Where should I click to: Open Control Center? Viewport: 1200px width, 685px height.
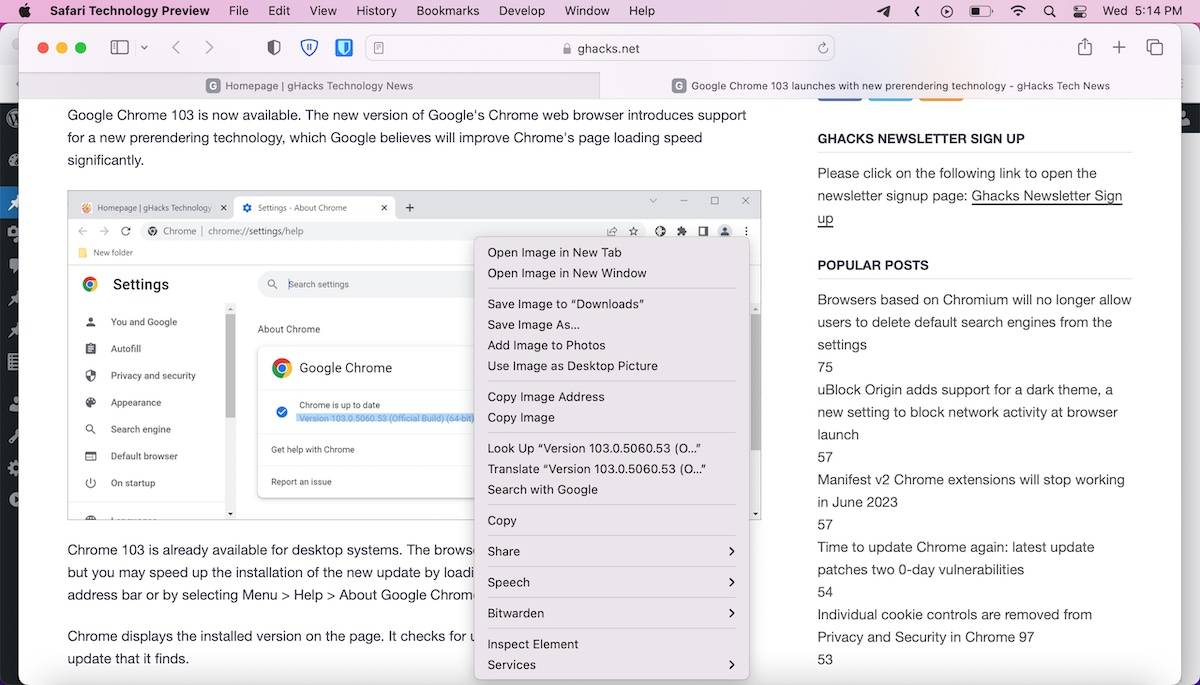tap(1079, 11)
